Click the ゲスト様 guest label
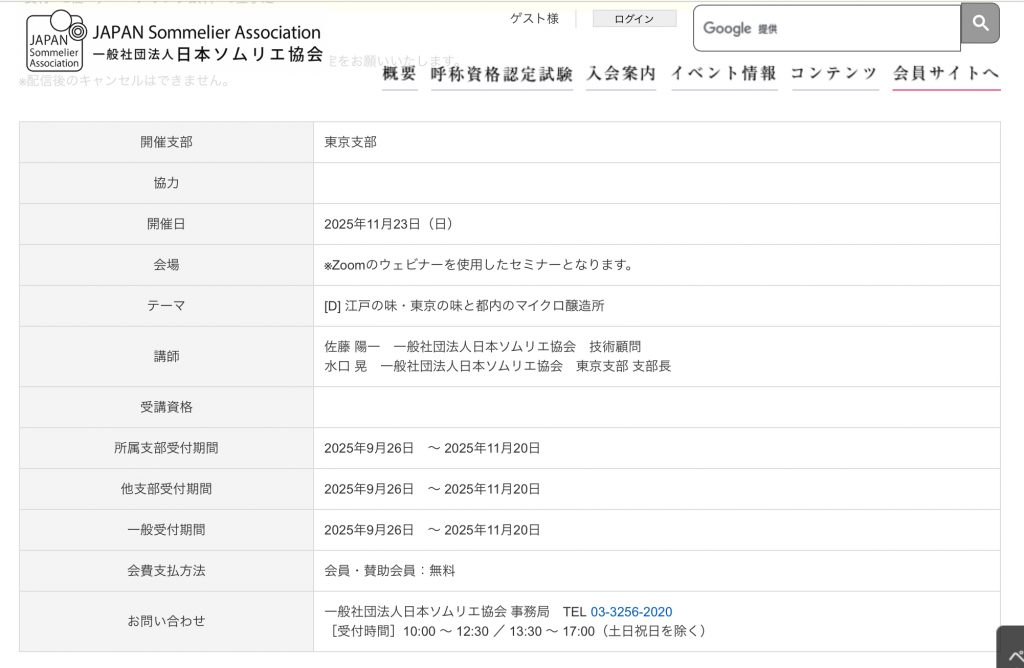 534,19
